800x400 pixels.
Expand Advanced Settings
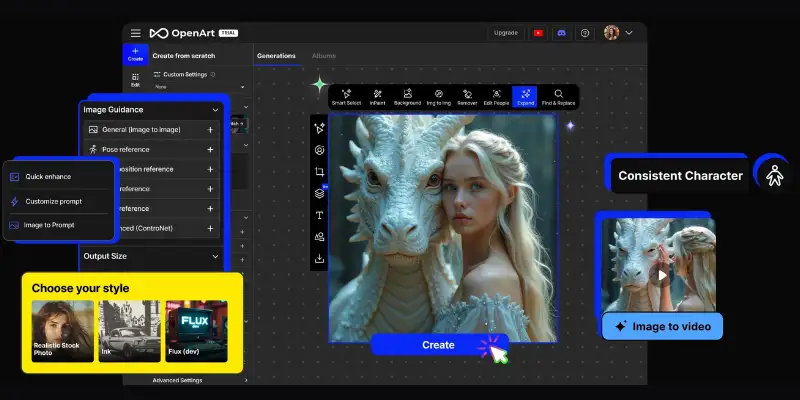[x=200, y=380]
